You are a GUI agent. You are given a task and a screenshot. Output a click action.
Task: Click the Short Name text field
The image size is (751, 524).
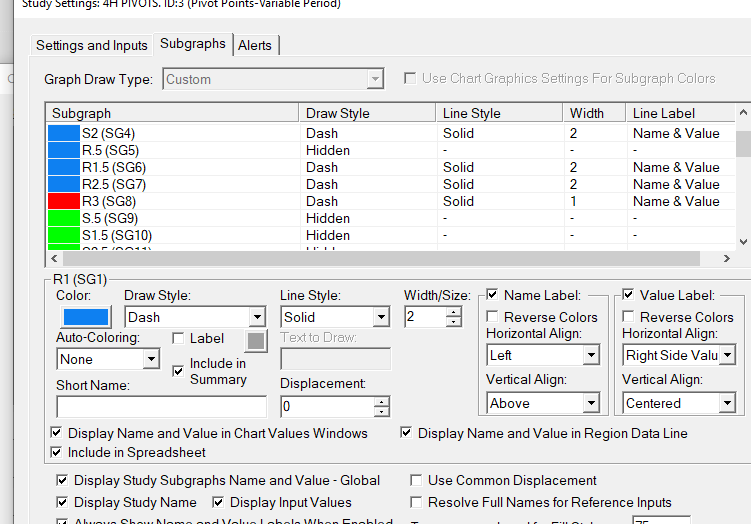(x=161, y=407)
